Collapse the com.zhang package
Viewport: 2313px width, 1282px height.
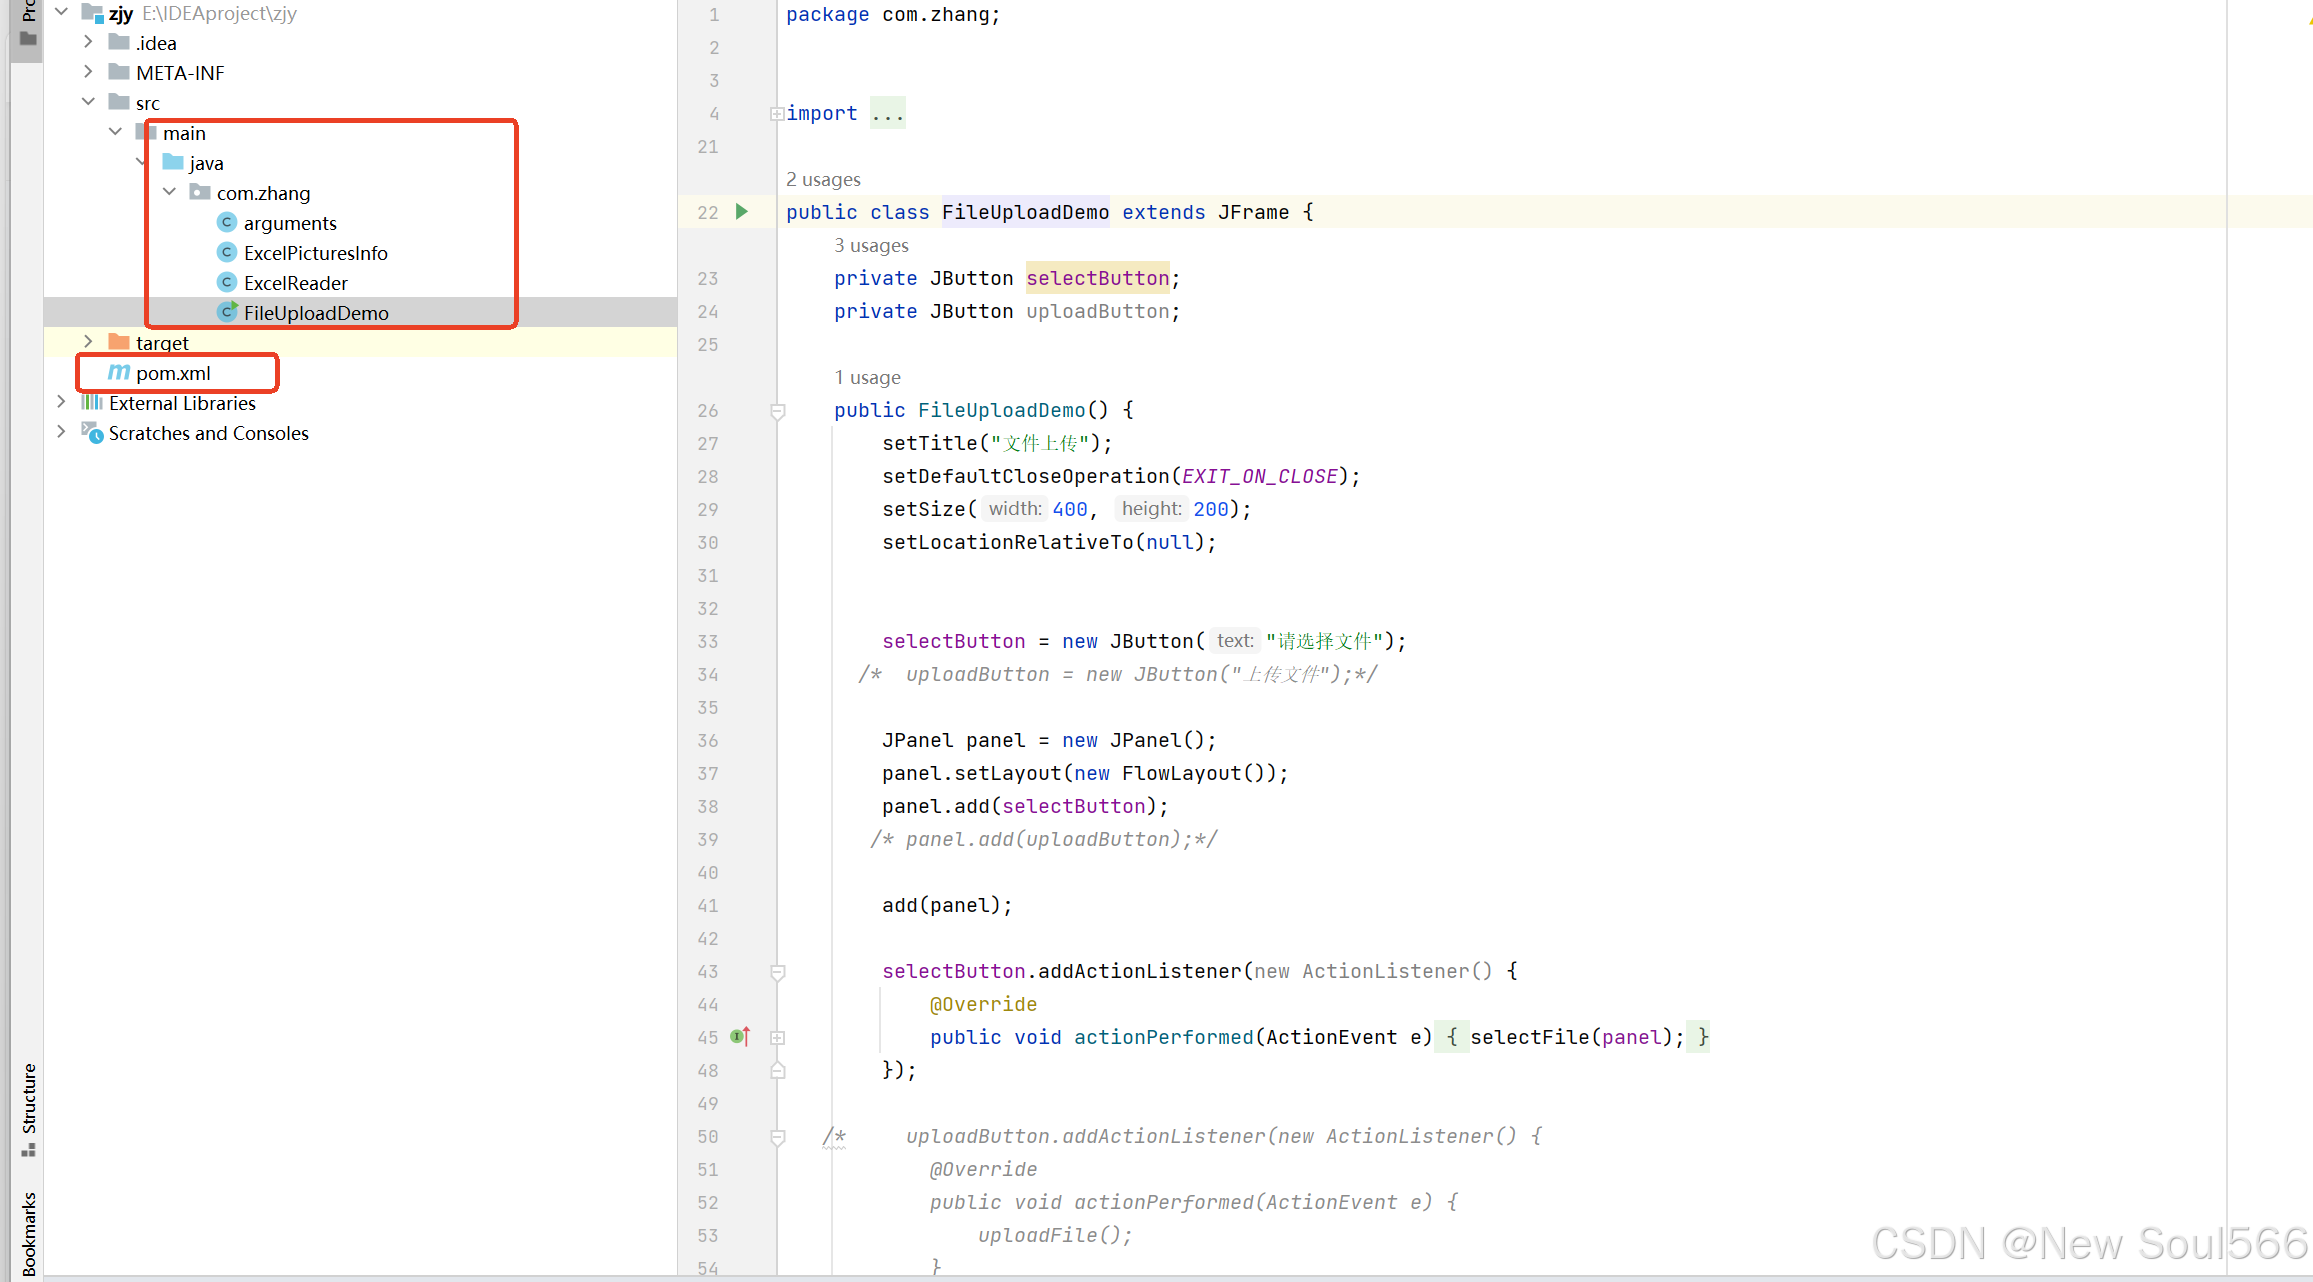coord(169,192)
